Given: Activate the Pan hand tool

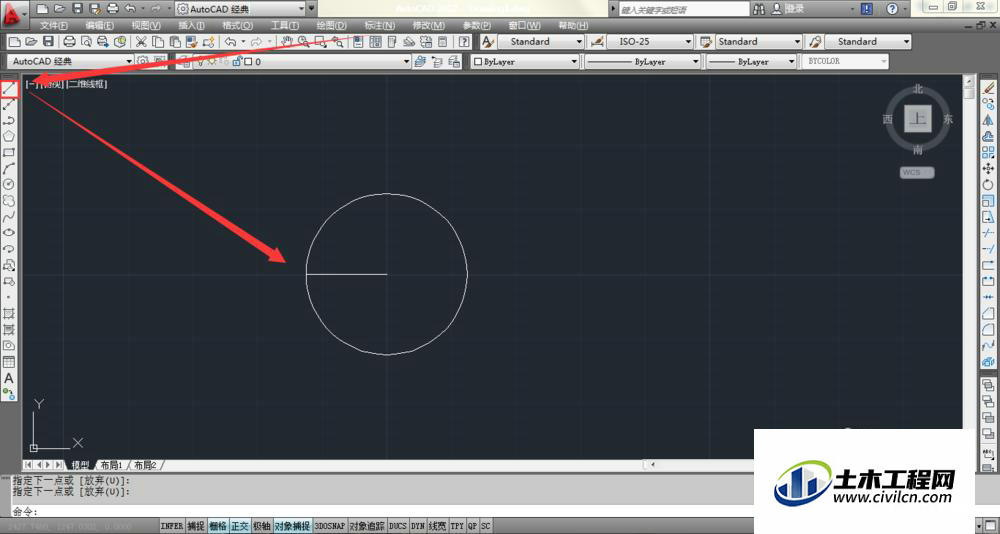Looking at the screenshot, I should click(x=287, y=41).
